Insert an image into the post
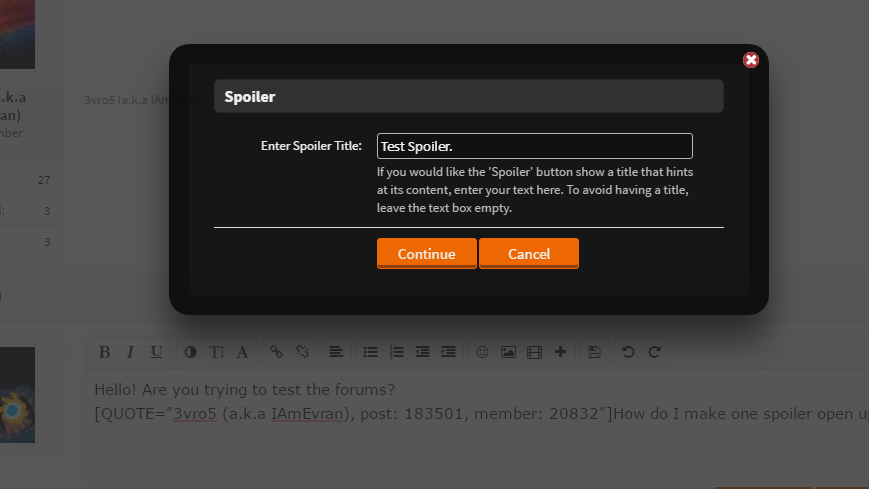 pos(508,352)
